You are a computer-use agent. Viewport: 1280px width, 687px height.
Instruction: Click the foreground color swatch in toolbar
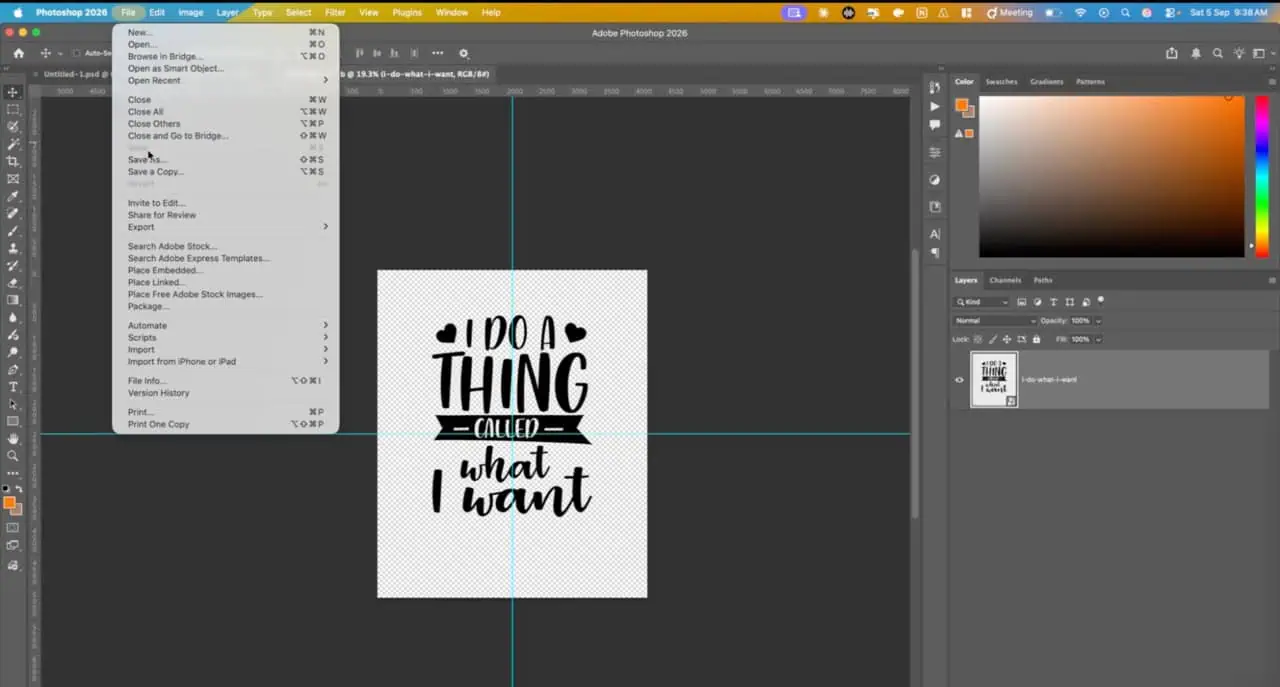[9, 503]
